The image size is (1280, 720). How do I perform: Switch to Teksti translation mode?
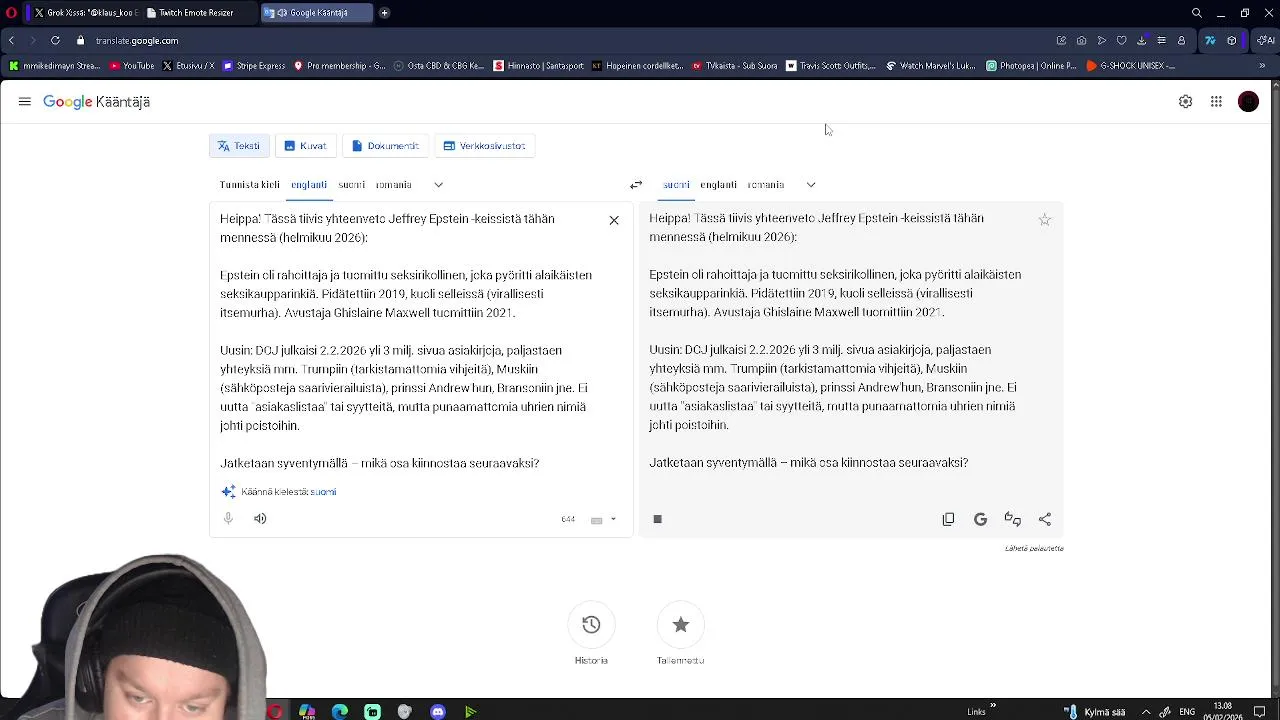[x=239, y=146]
